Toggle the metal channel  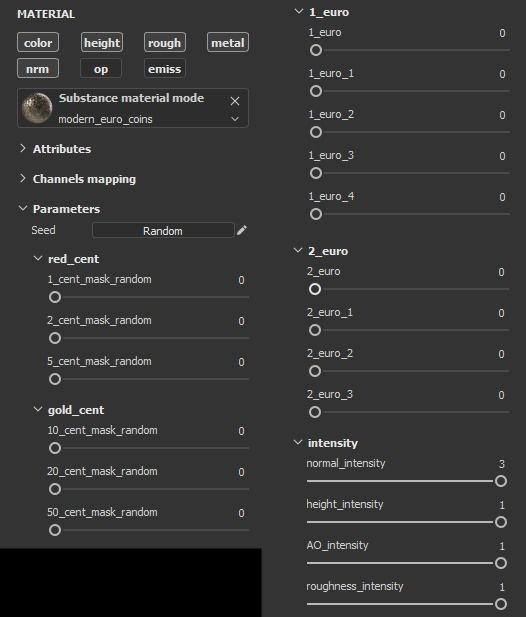tap(228, 42)
